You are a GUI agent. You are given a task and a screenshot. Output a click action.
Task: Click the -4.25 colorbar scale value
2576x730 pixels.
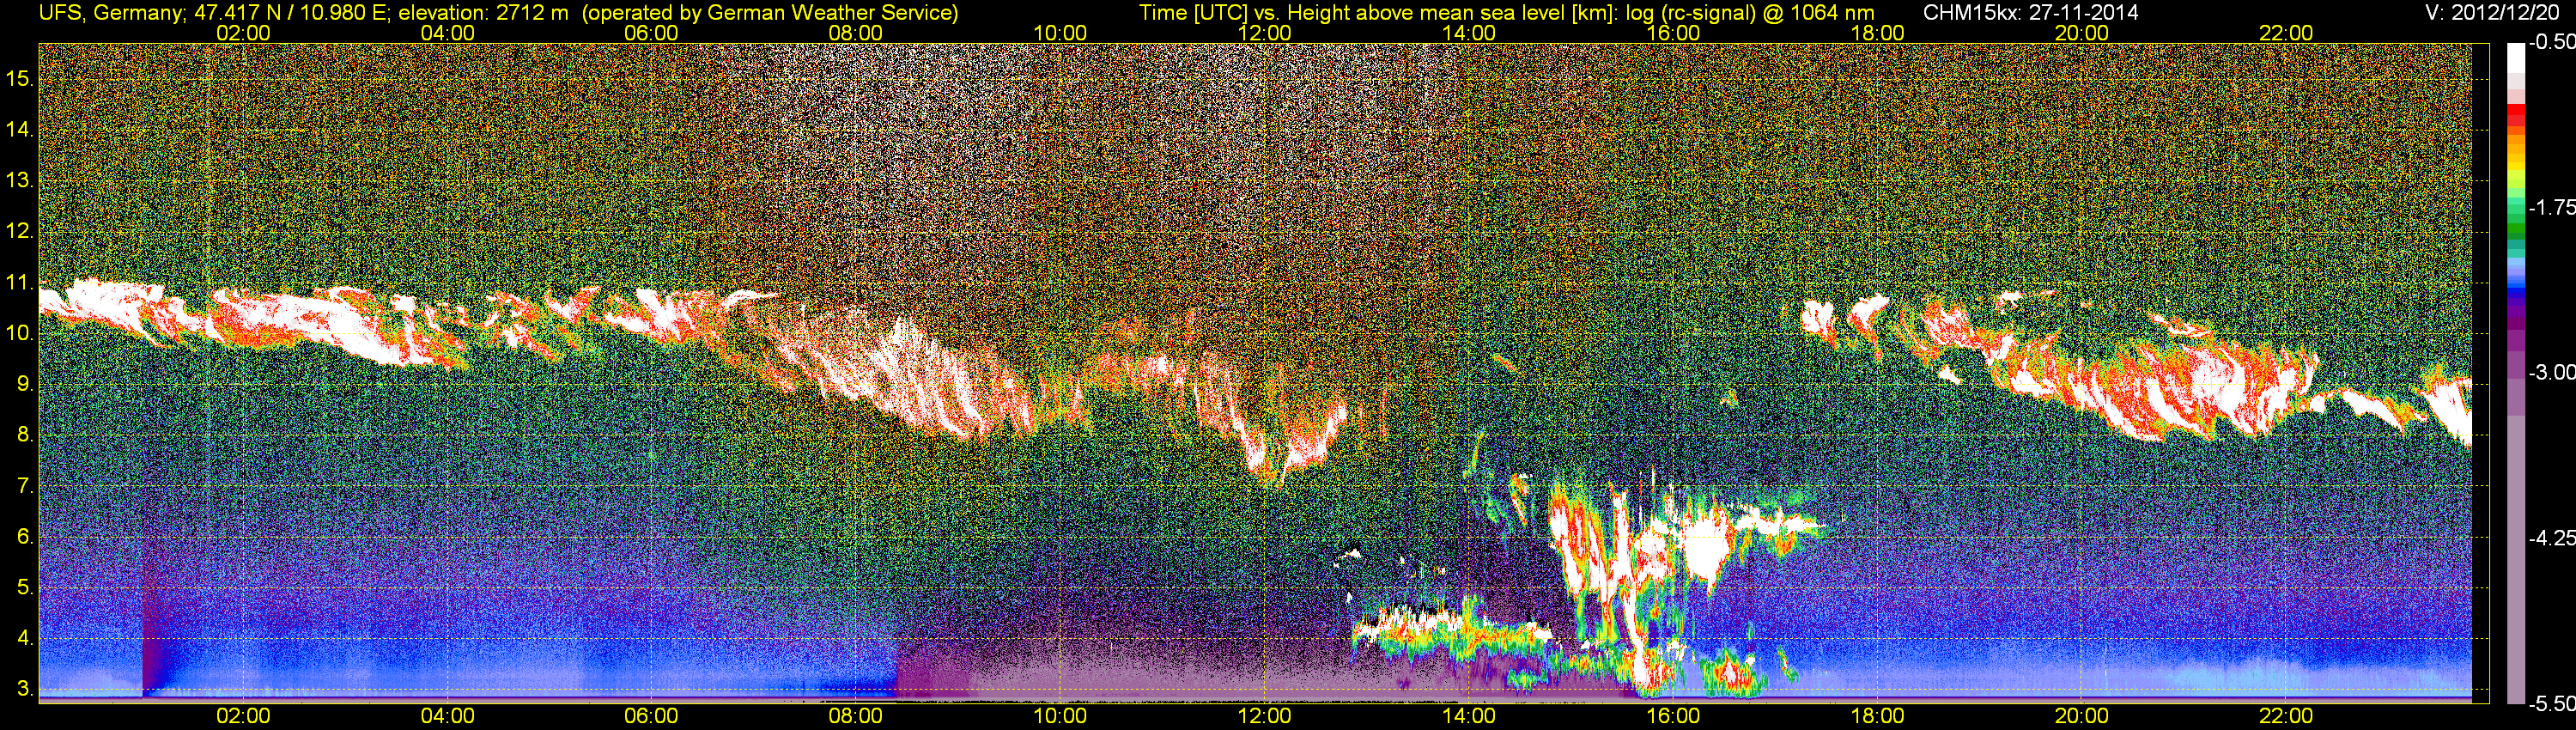[x=2551, y=537]
